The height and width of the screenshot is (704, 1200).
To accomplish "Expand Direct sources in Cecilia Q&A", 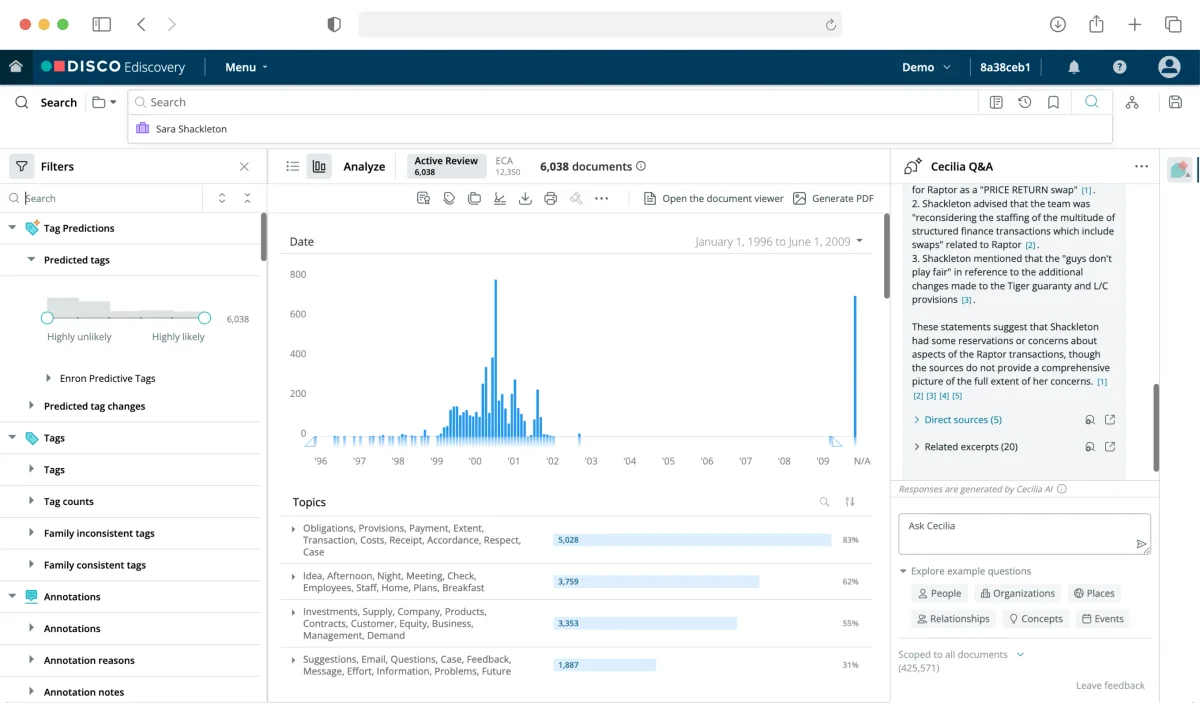I will click(x=959, y=419).
